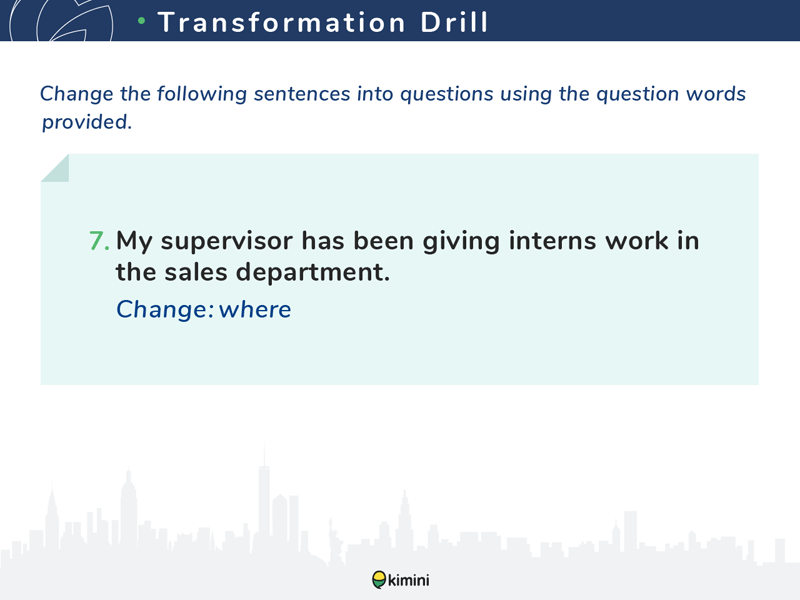The image size is (800, 600).
Task: Click the green number 7 label
Action: pos(99,241)
